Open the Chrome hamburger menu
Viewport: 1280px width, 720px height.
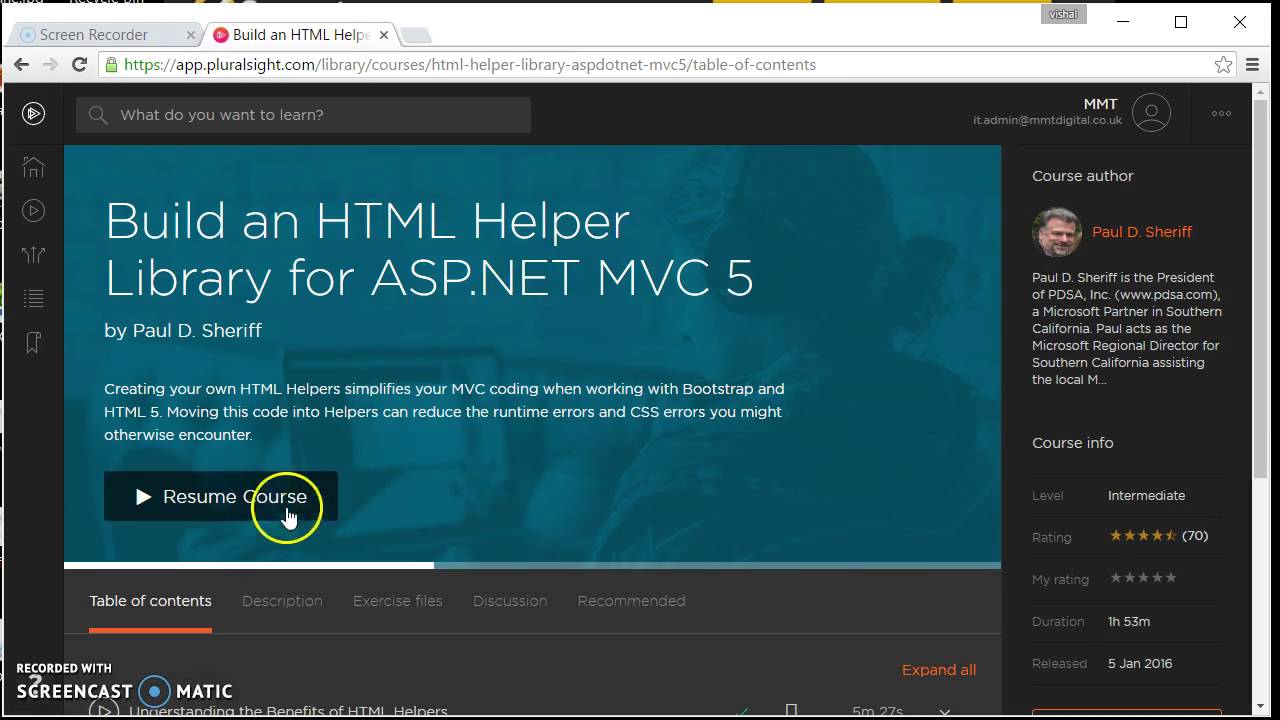click(1252, 64)
